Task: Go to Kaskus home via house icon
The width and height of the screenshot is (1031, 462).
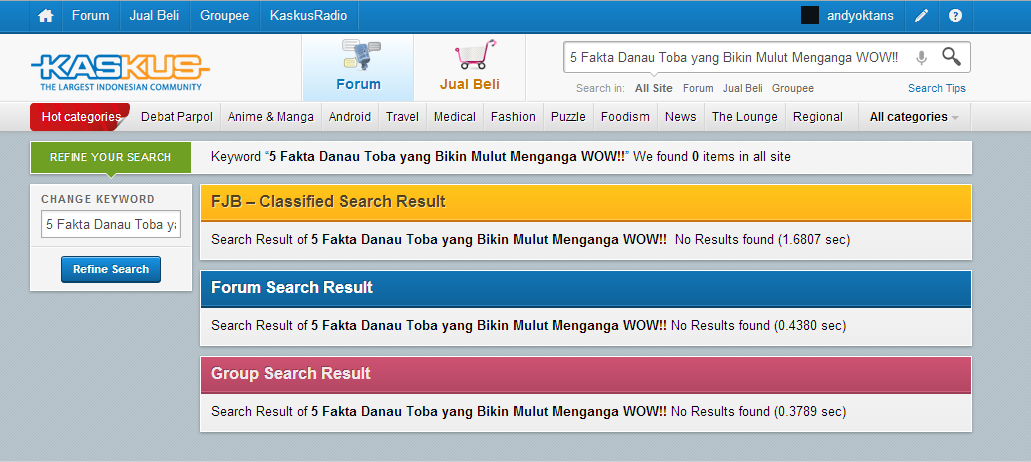Action: pyautogui.click(x=45, y=16)
